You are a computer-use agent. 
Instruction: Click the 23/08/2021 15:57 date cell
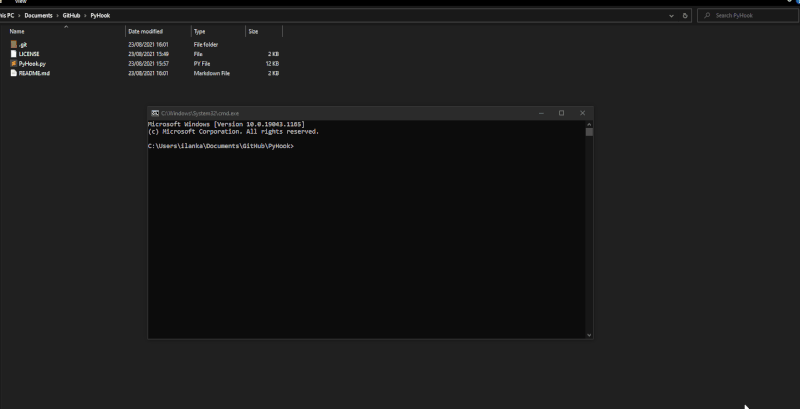click(148, 63)
